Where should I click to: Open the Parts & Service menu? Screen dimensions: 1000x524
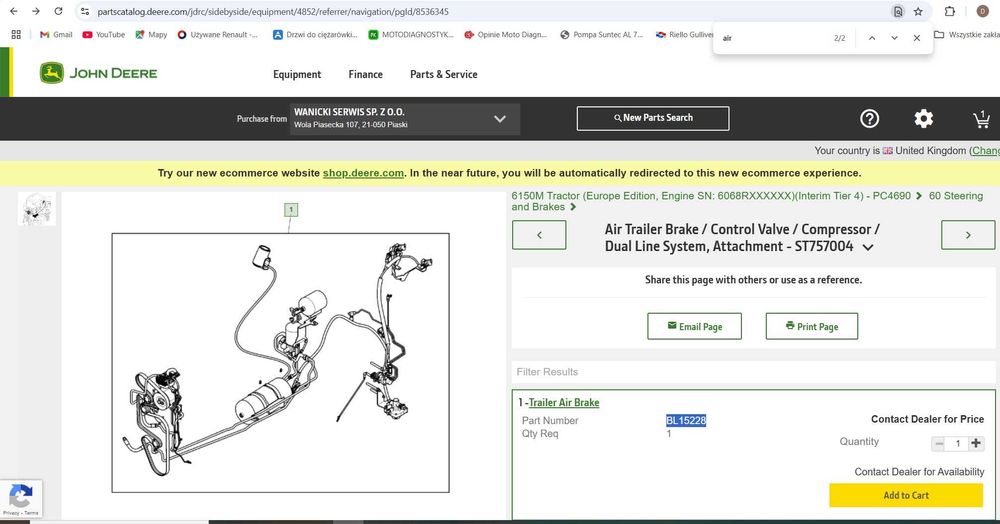pyautogui.click(x=443, y=74)
